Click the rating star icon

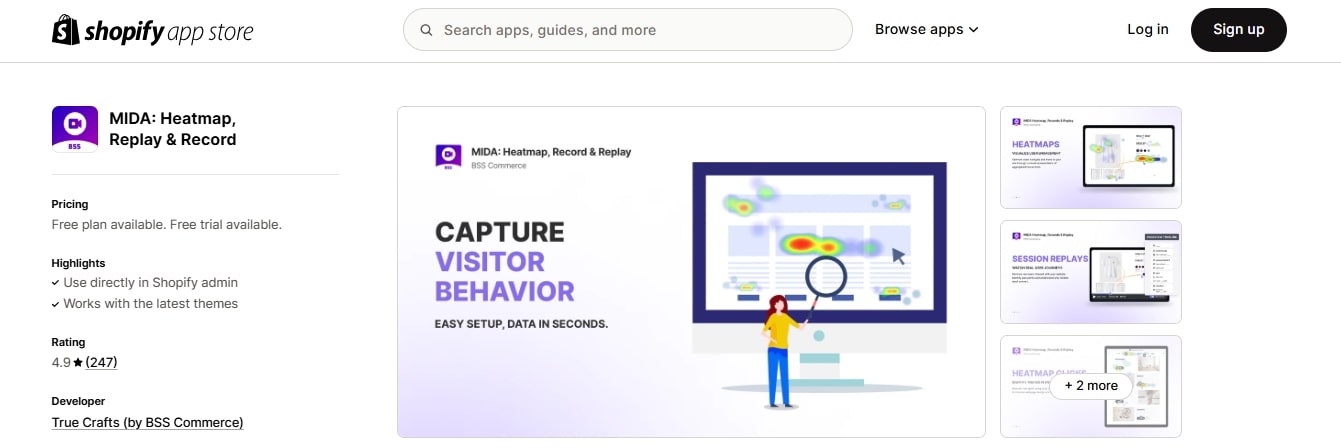(78, 362)
